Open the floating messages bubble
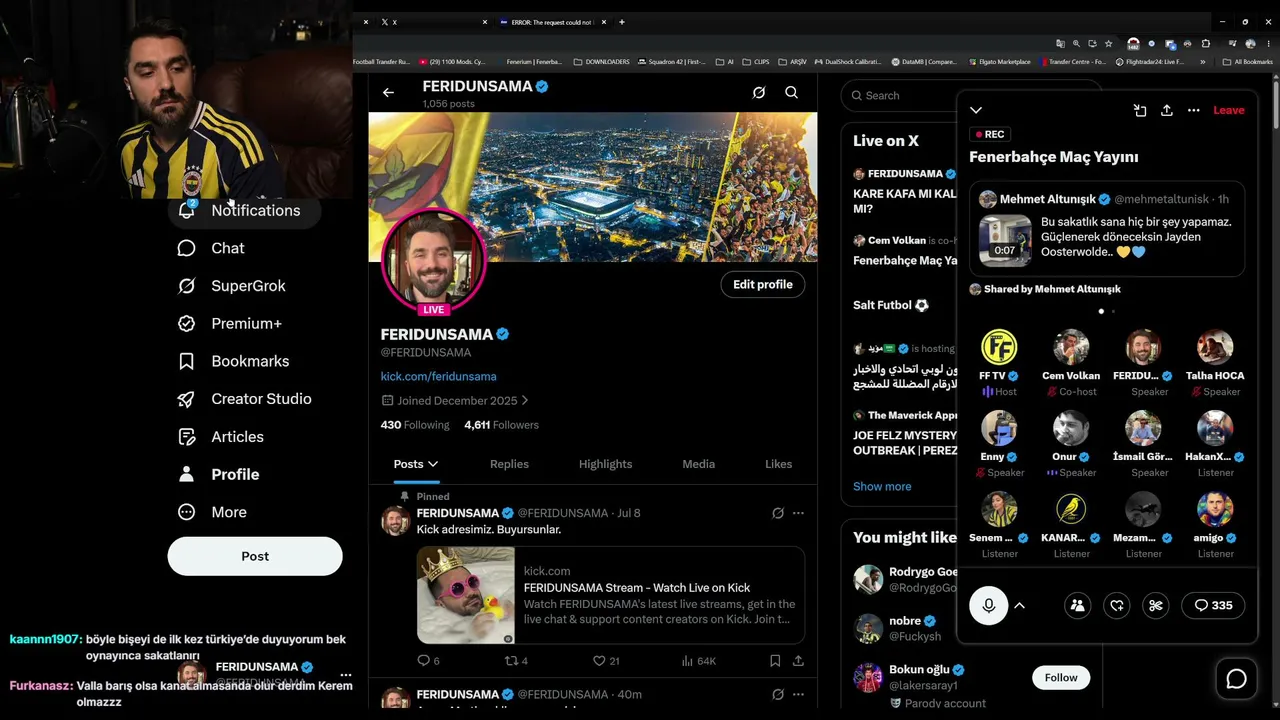Viewport: 1280px width, 720px height. pyautogui.click(x=1237, y=679)
